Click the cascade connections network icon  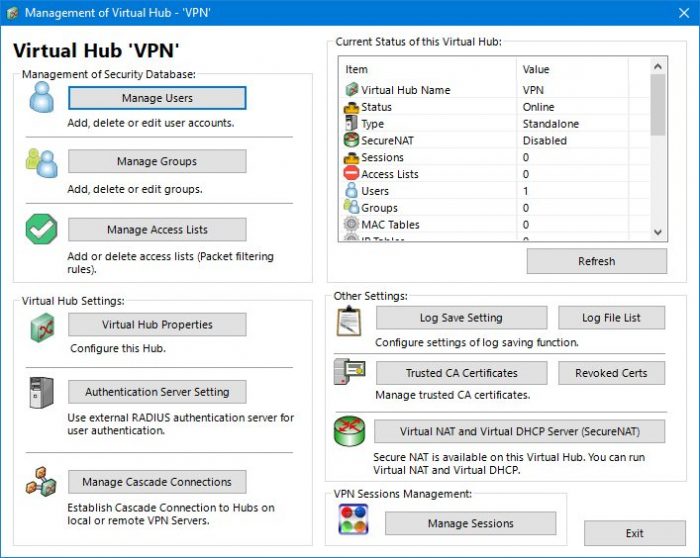41,482
